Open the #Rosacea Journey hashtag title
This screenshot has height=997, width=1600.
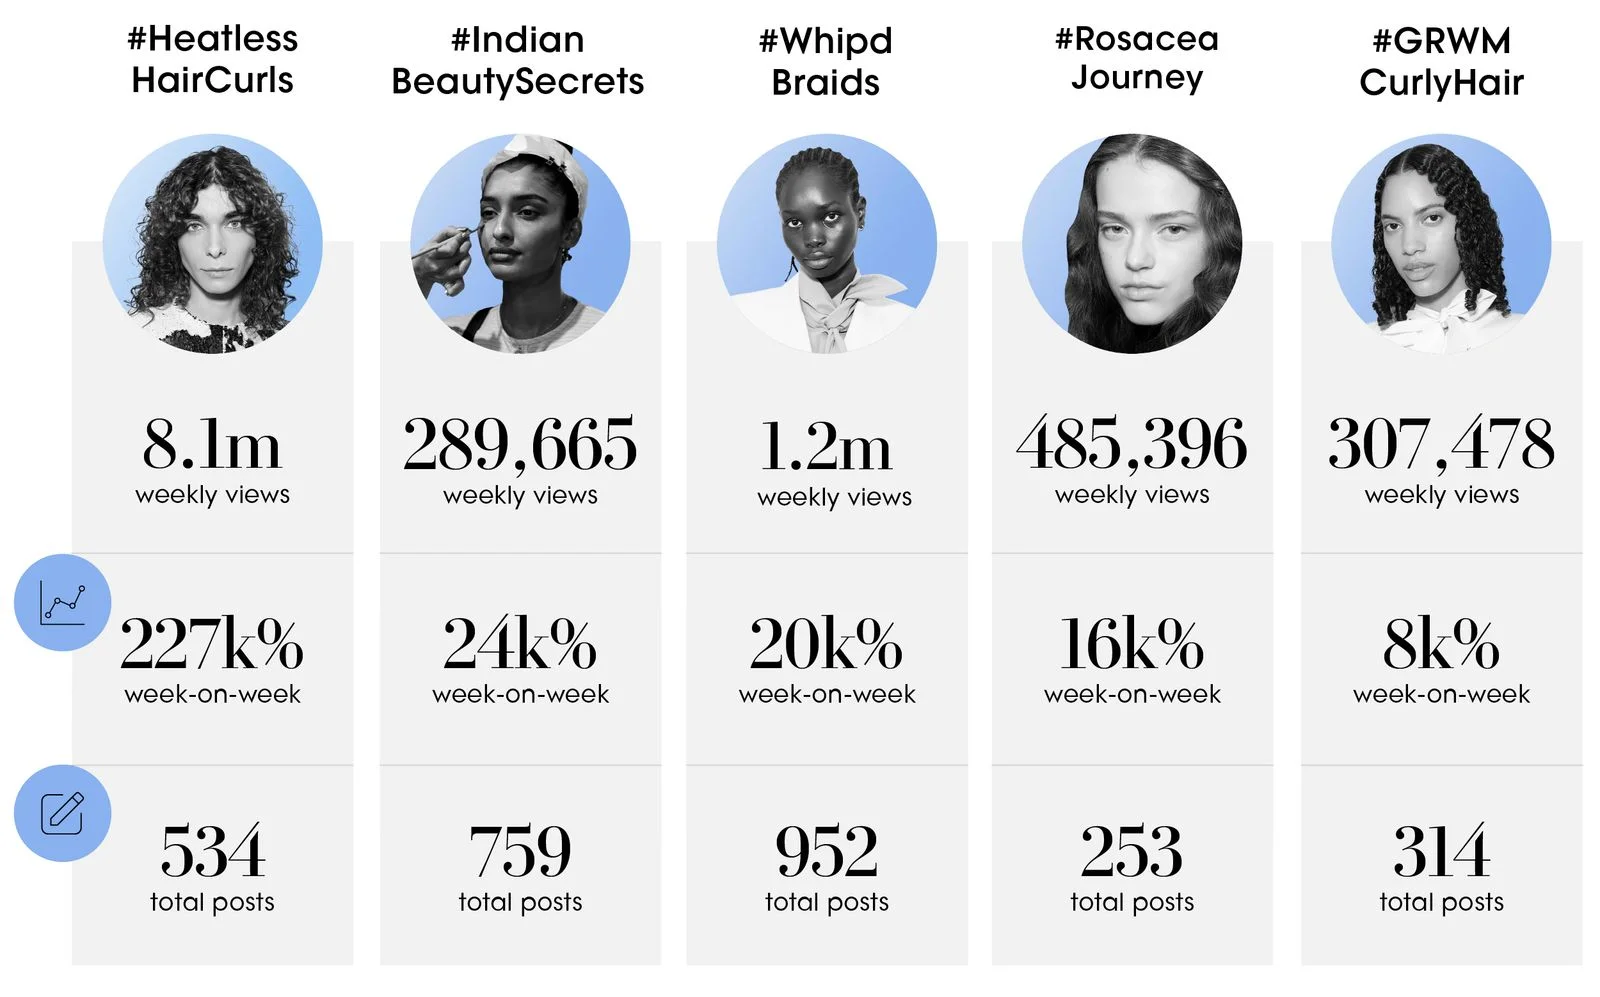click(1137, 58)
